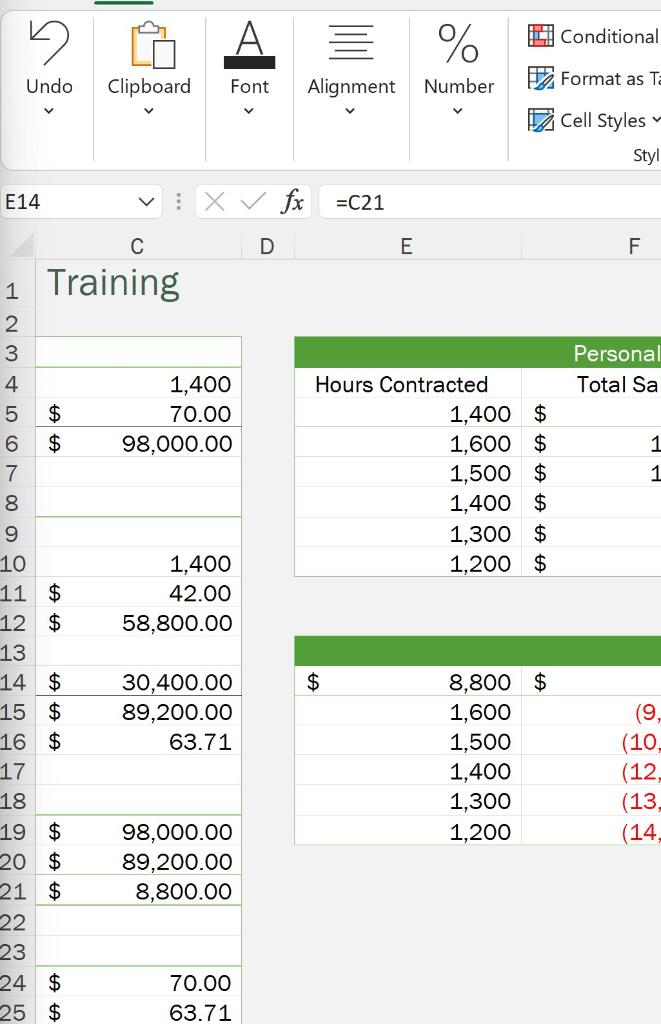Open Conditional Formatting
This screenshot has height=1024, width=661.
click(x=593, y=36)
